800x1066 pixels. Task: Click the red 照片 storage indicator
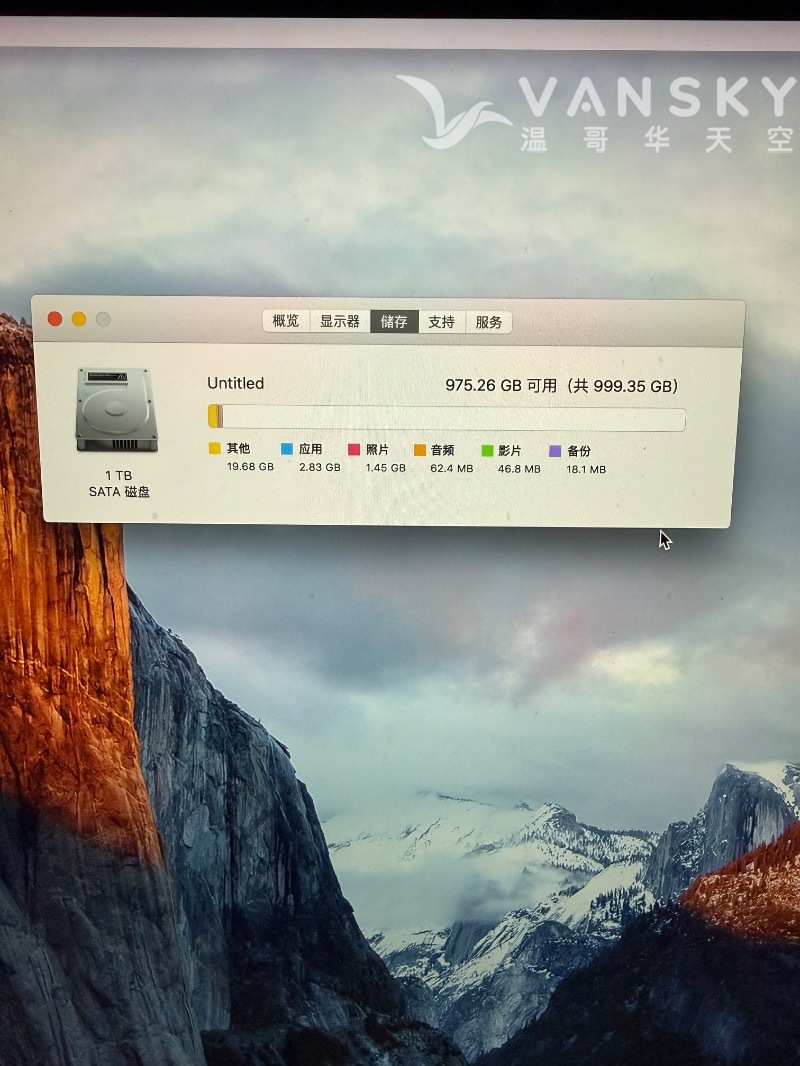coord(354,449)
